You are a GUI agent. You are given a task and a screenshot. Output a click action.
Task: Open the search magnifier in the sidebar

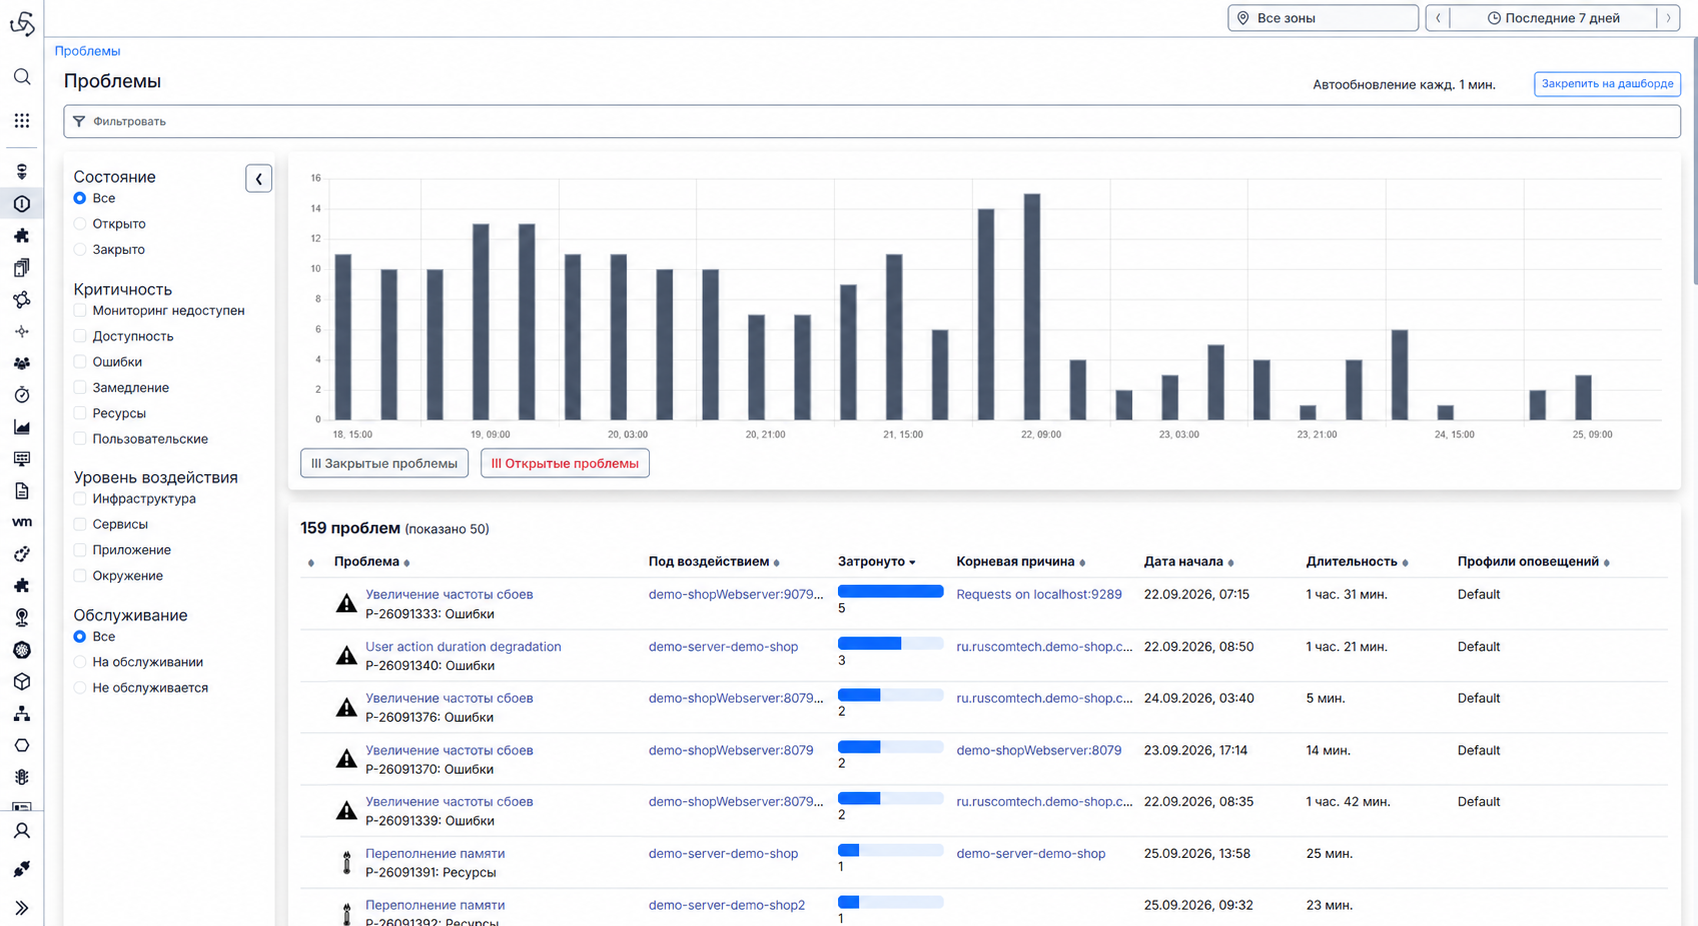(22, 77)
